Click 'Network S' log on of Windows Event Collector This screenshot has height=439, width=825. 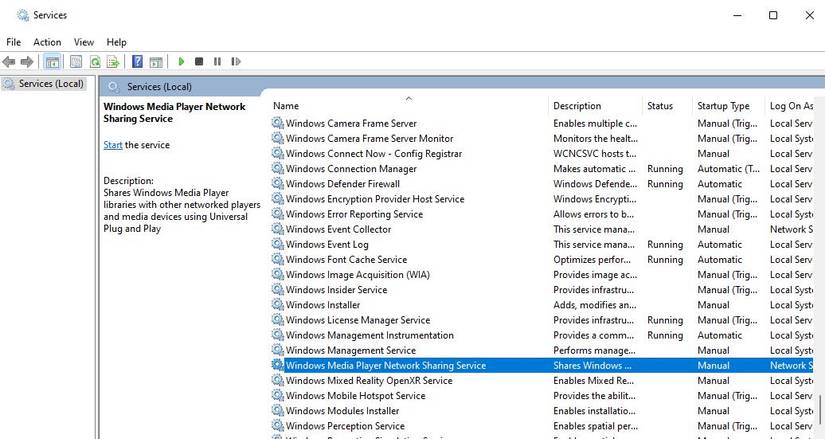click(x=791, y=229)
